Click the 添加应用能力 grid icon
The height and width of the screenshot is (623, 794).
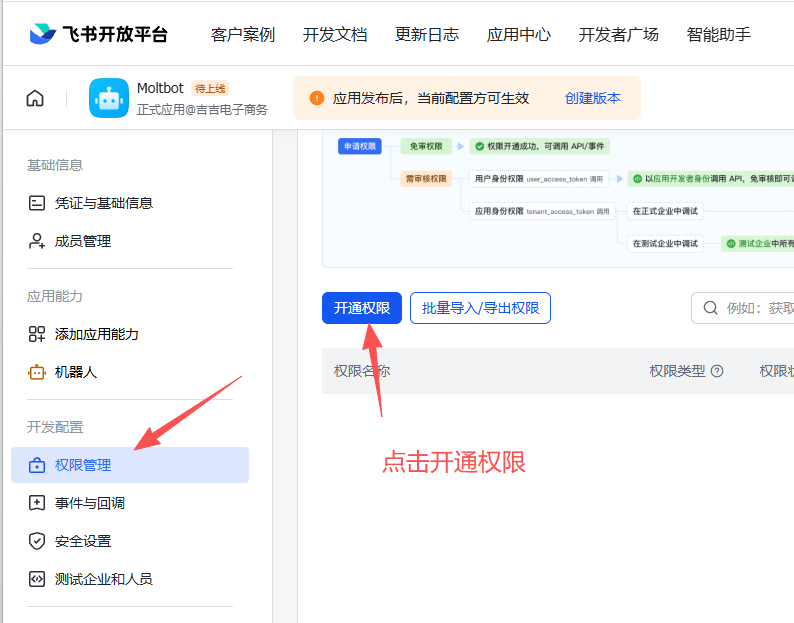point(37,334)
